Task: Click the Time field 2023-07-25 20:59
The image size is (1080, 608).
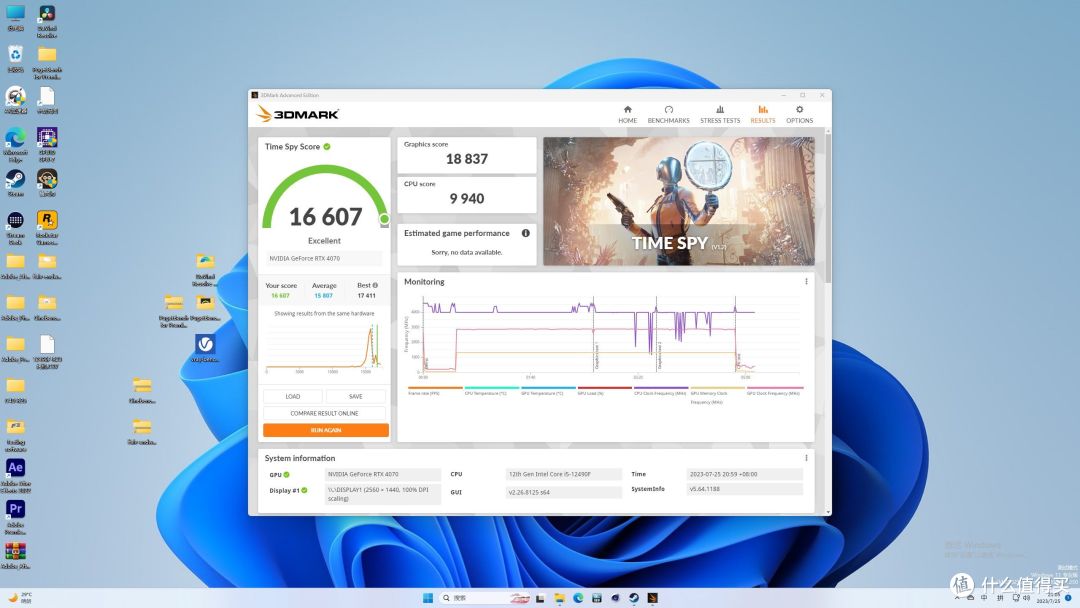Action: 745,474
